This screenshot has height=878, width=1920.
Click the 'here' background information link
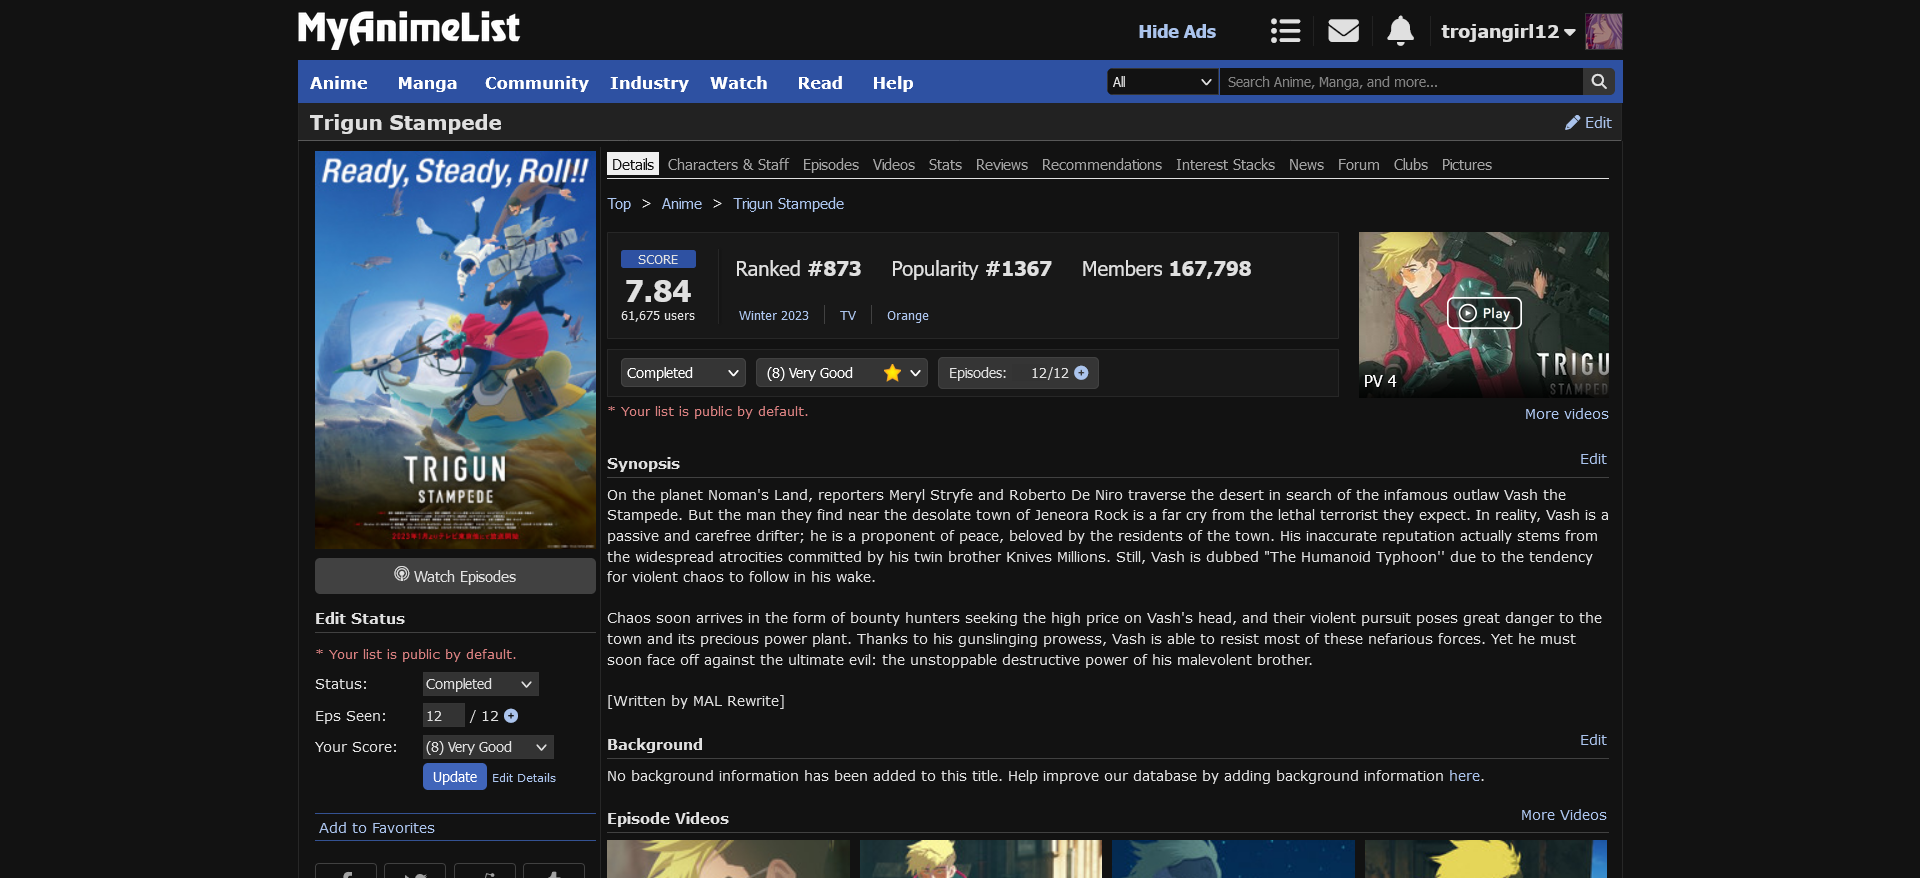1464,776
